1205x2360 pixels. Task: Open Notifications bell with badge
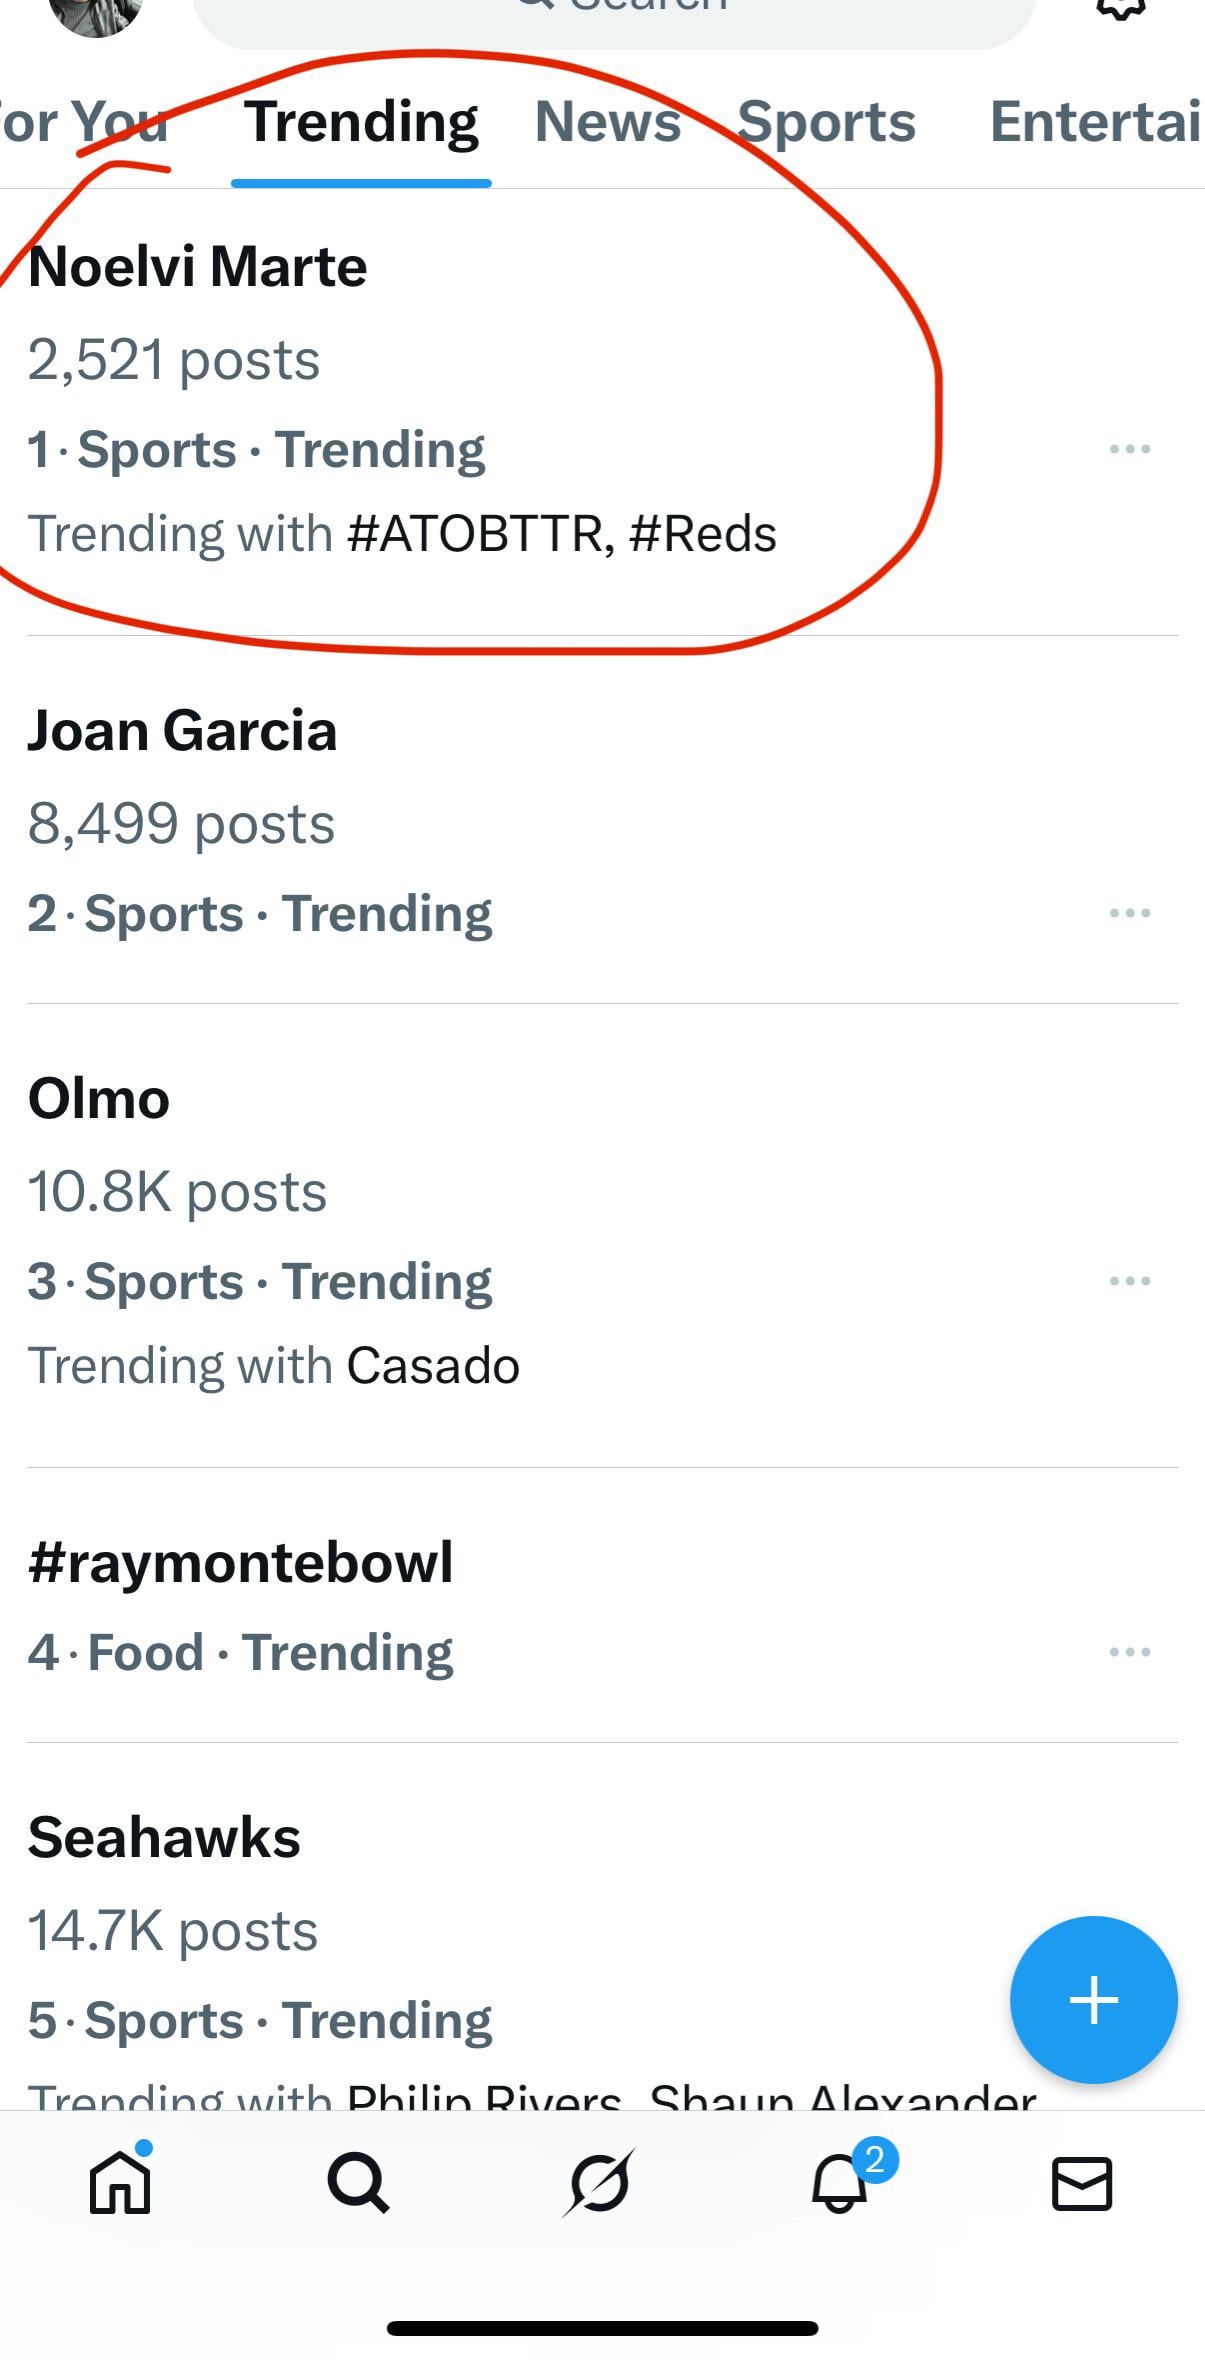(x=840, y=2183)
